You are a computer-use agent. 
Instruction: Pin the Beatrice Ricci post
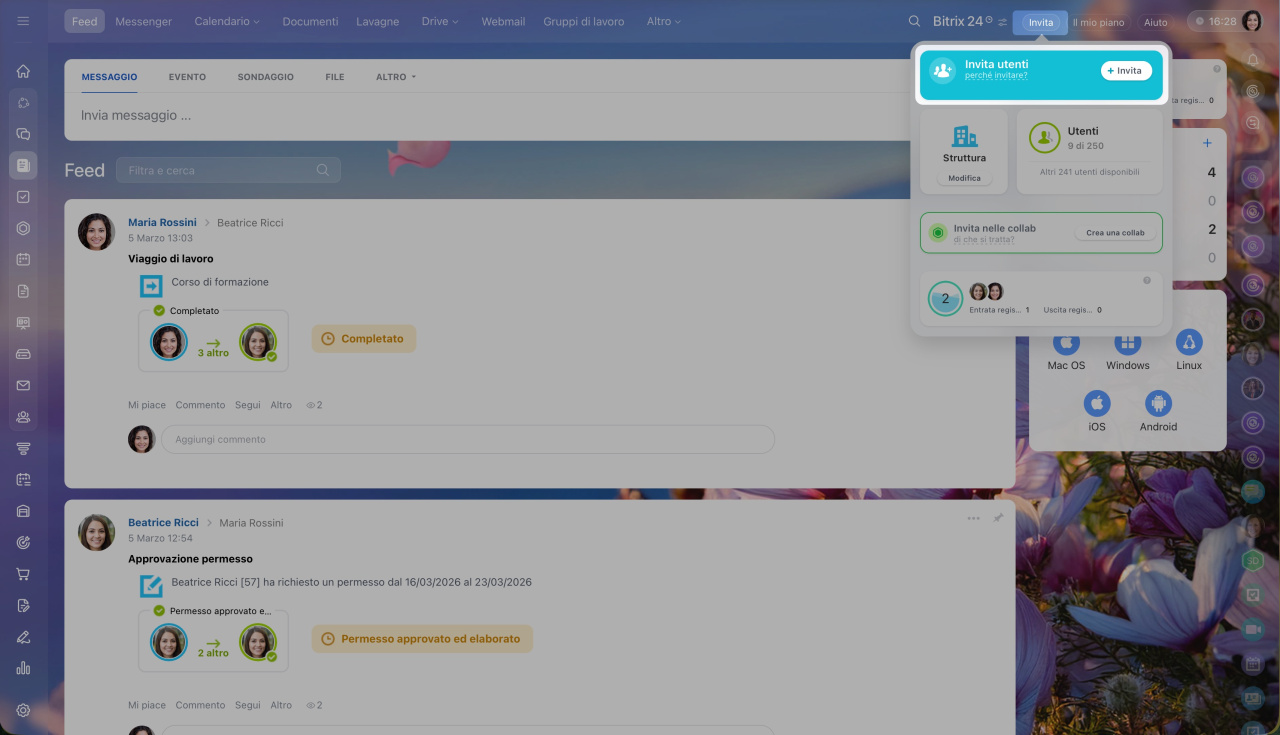click(x=998, y=518)
